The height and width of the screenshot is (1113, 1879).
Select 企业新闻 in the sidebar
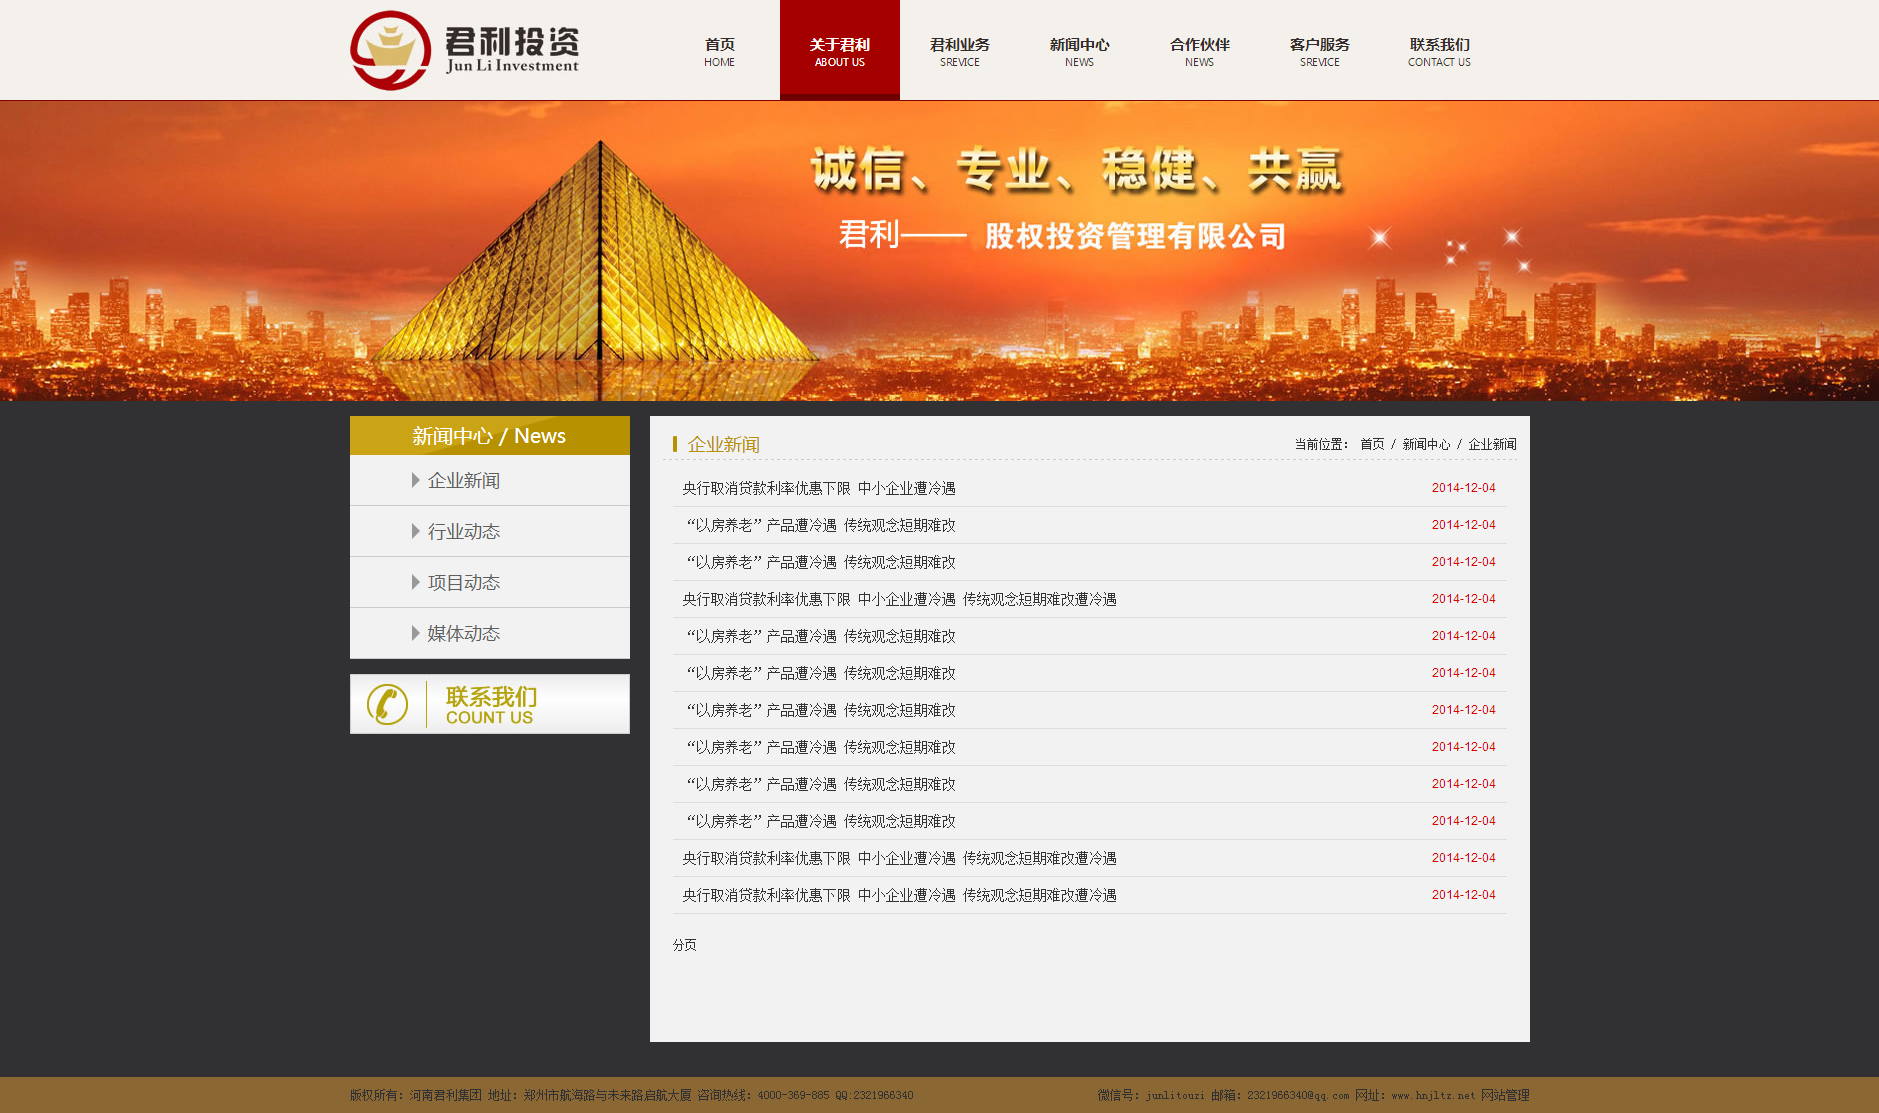pos(490,480)
